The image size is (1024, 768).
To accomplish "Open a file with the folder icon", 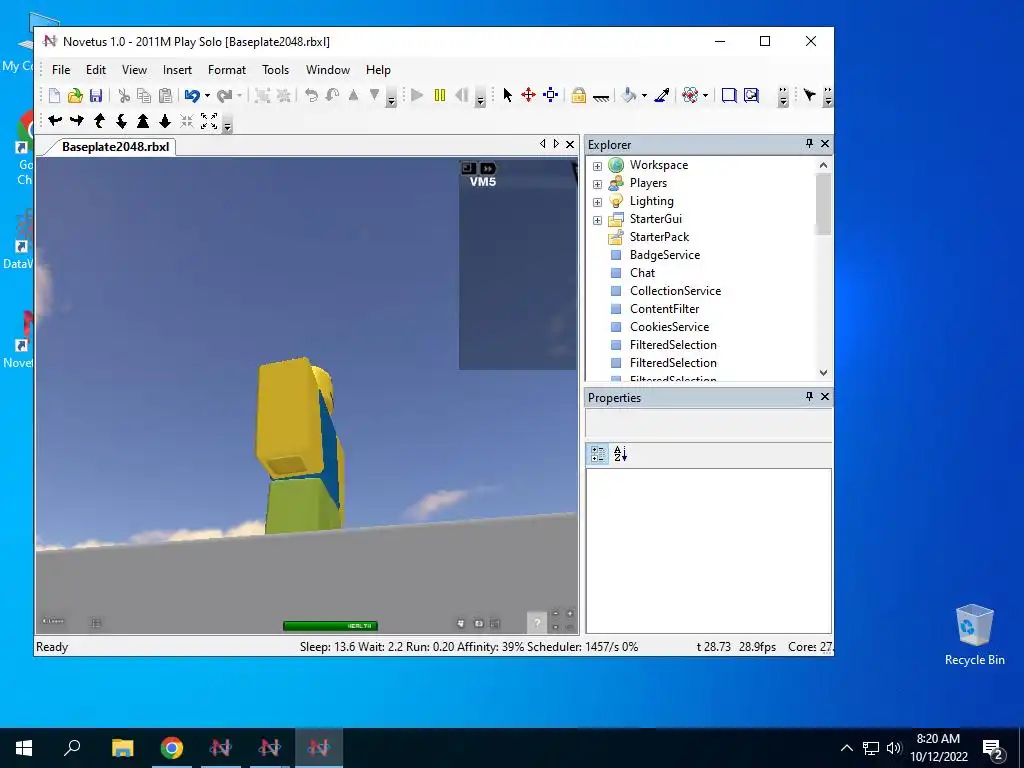I will [x=75, y=95].
